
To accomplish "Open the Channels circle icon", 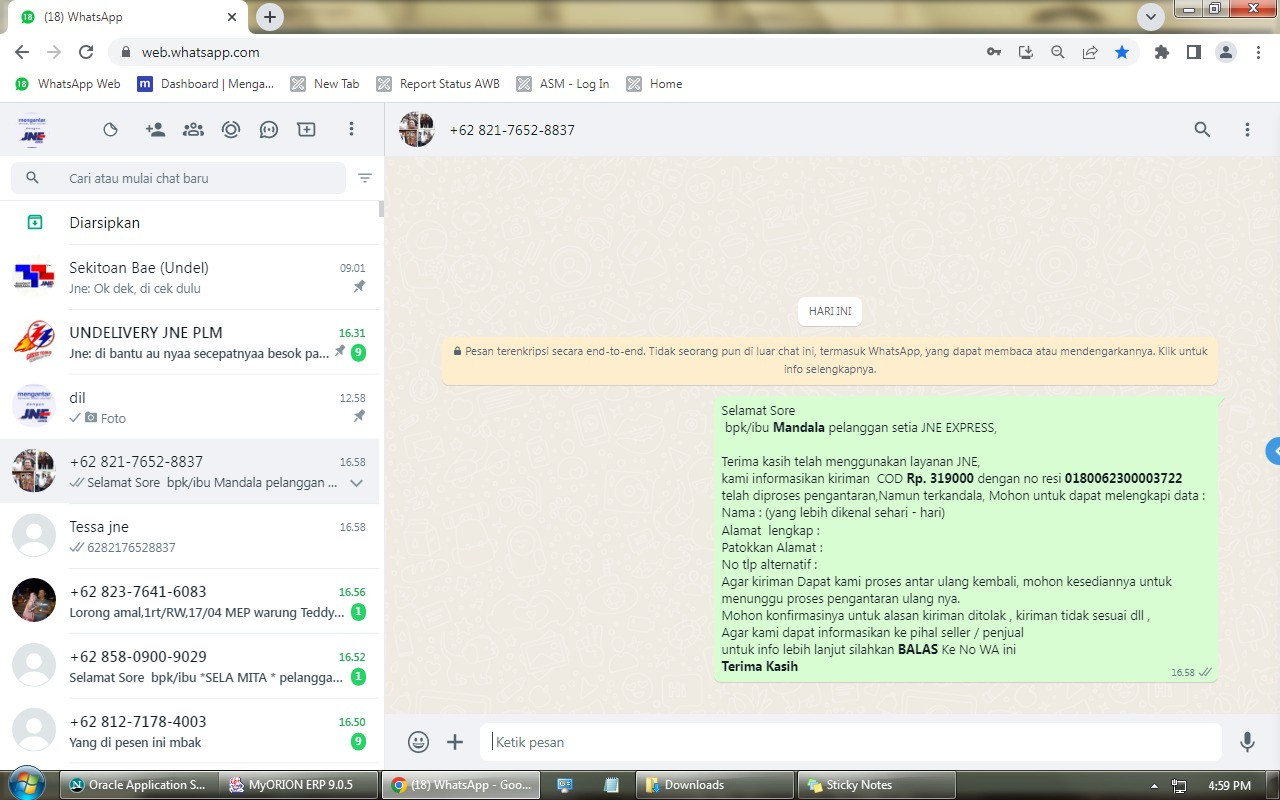I will (x=231, y=129).
